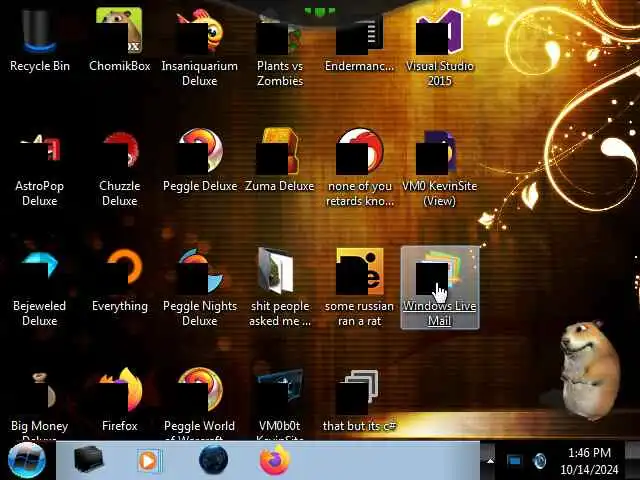This screenshot has height=480, width=640.
Task: Select the Peggle World of Warcraft icon
Action: click(x=200, y=404)
